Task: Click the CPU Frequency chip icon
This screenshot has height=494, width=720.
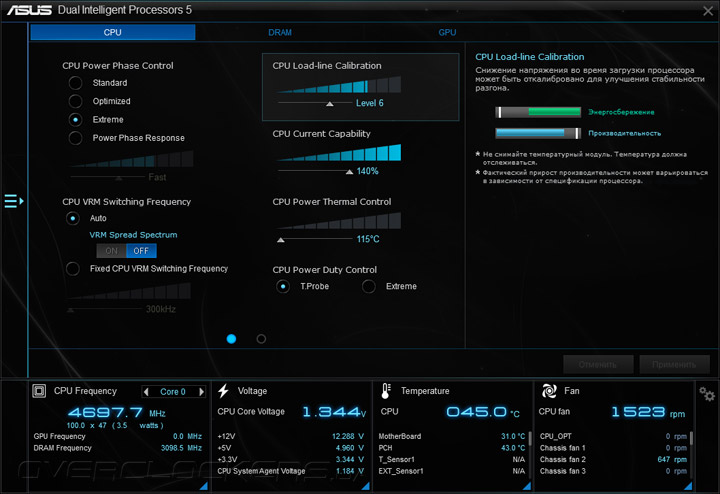Action: pyautogui.click(x=39, y=391)
